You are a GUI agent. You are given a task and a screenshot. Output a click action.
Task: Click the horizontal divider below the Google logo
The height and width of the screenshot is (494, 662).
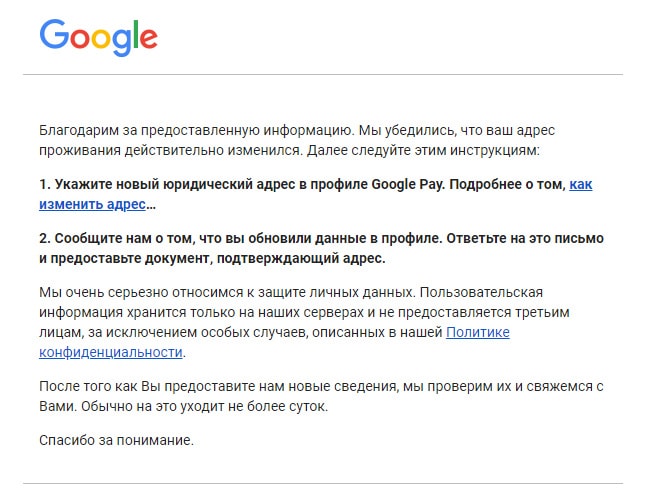(330, 74)
